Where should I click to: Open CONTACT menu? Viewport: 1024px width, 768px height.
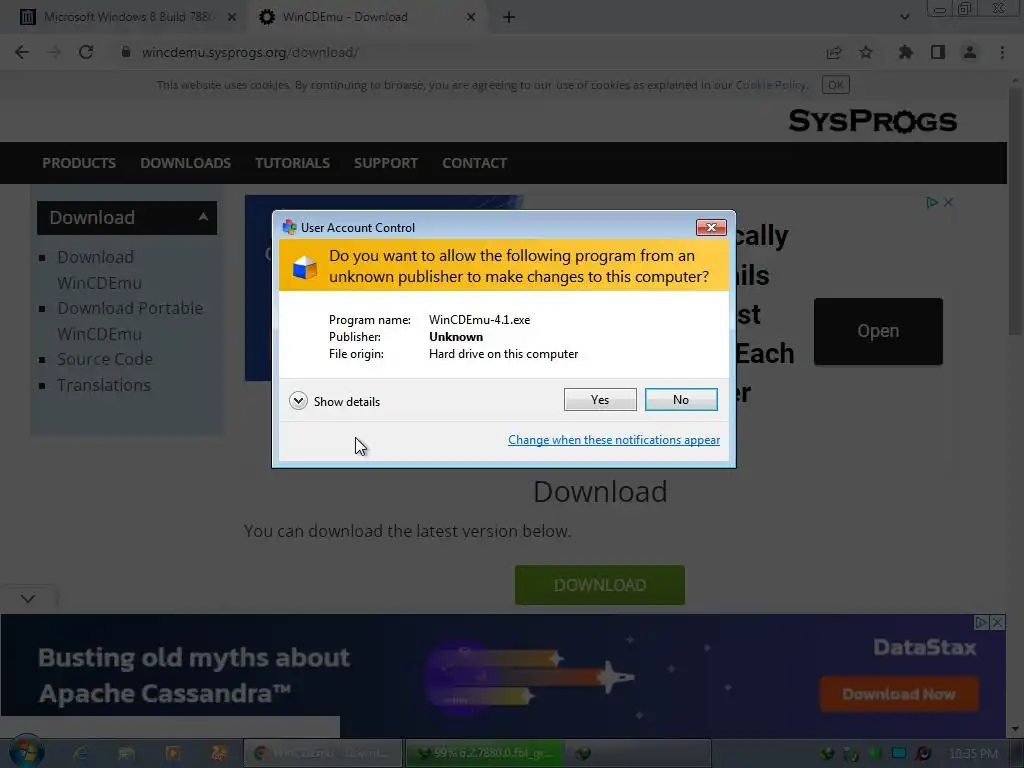[475, 163]
